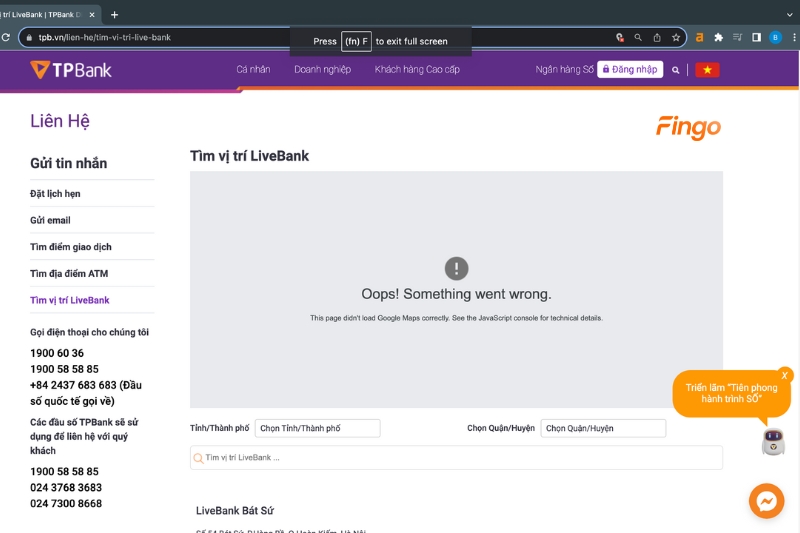Click the share icon in the address bar

pyautogui.click(x=657, y=37)
